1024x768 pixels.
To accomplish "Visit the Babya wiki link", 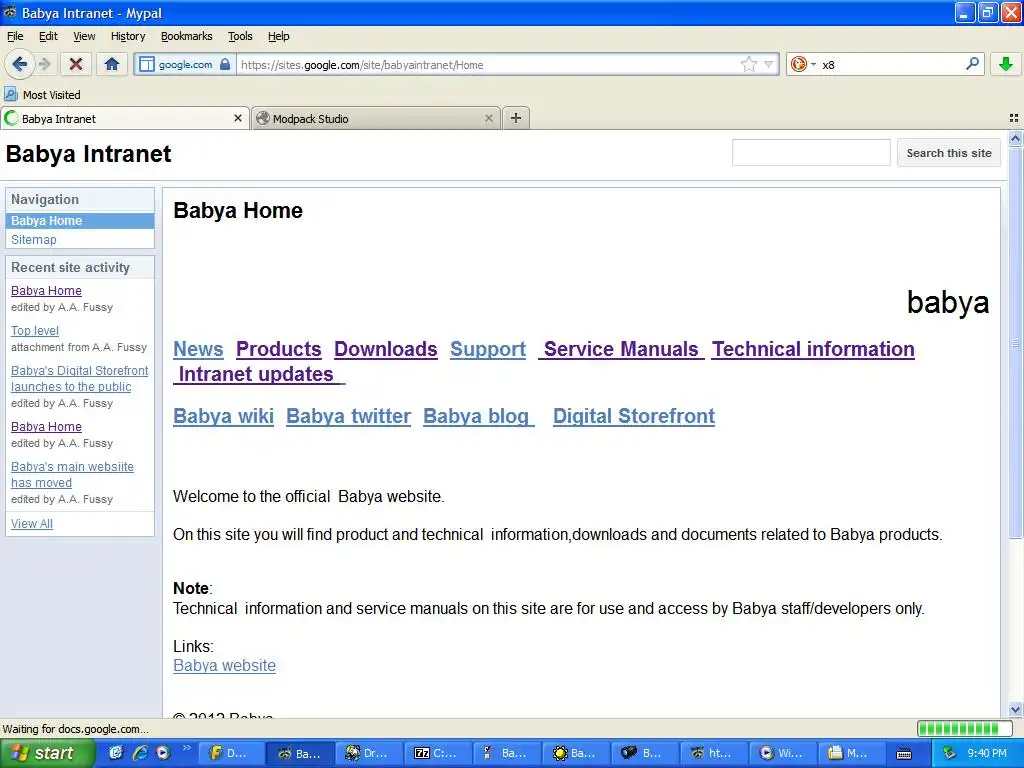I will click(x=223, y=416).
